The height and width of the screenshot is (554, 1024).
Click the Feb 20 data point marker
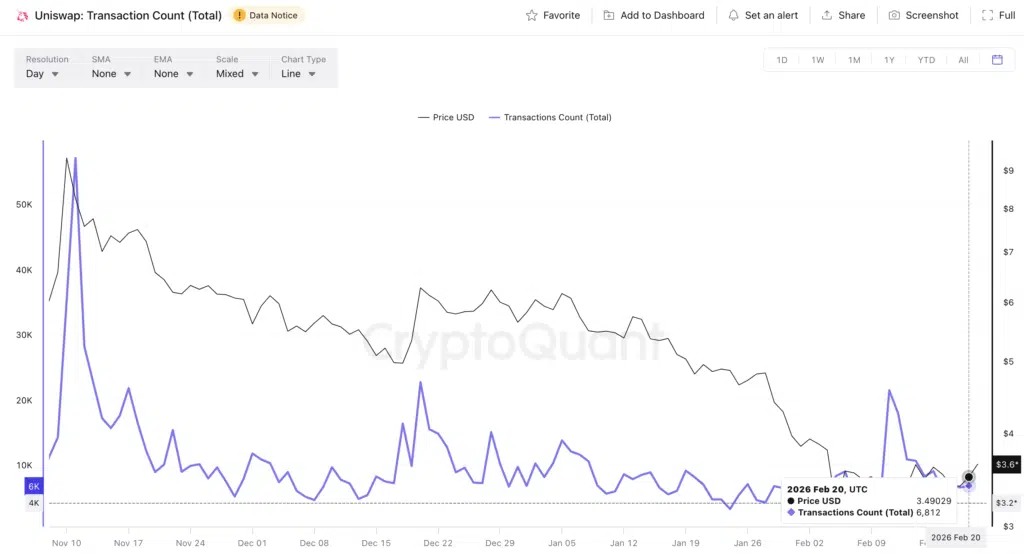click(x=968, y=477)
